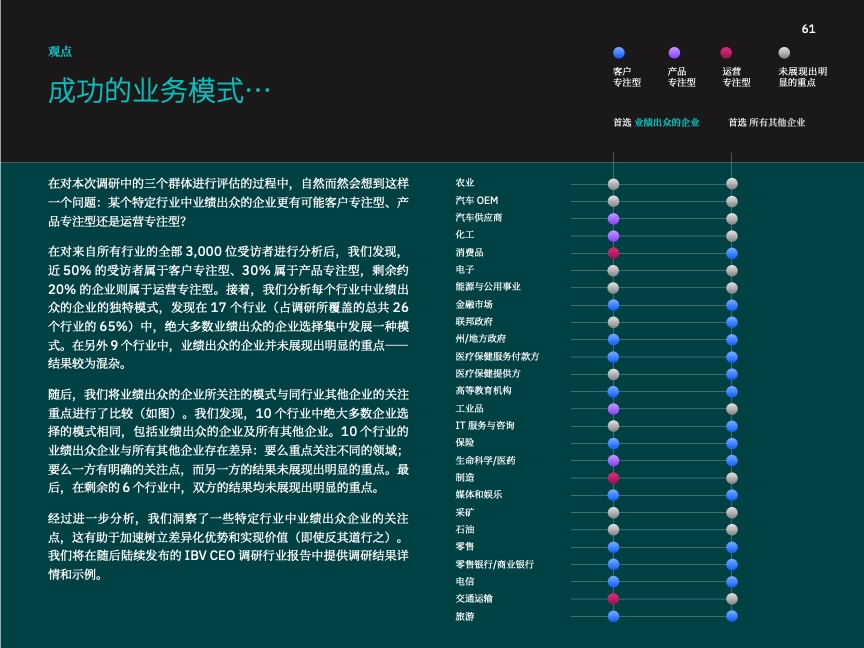864x648 pixels.
Task: Click the 工业品 row label
Action: 469,408
